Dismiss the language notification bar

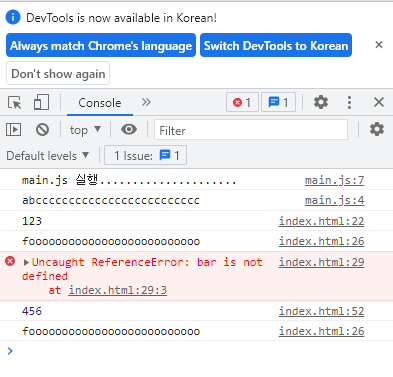(379, 45)
